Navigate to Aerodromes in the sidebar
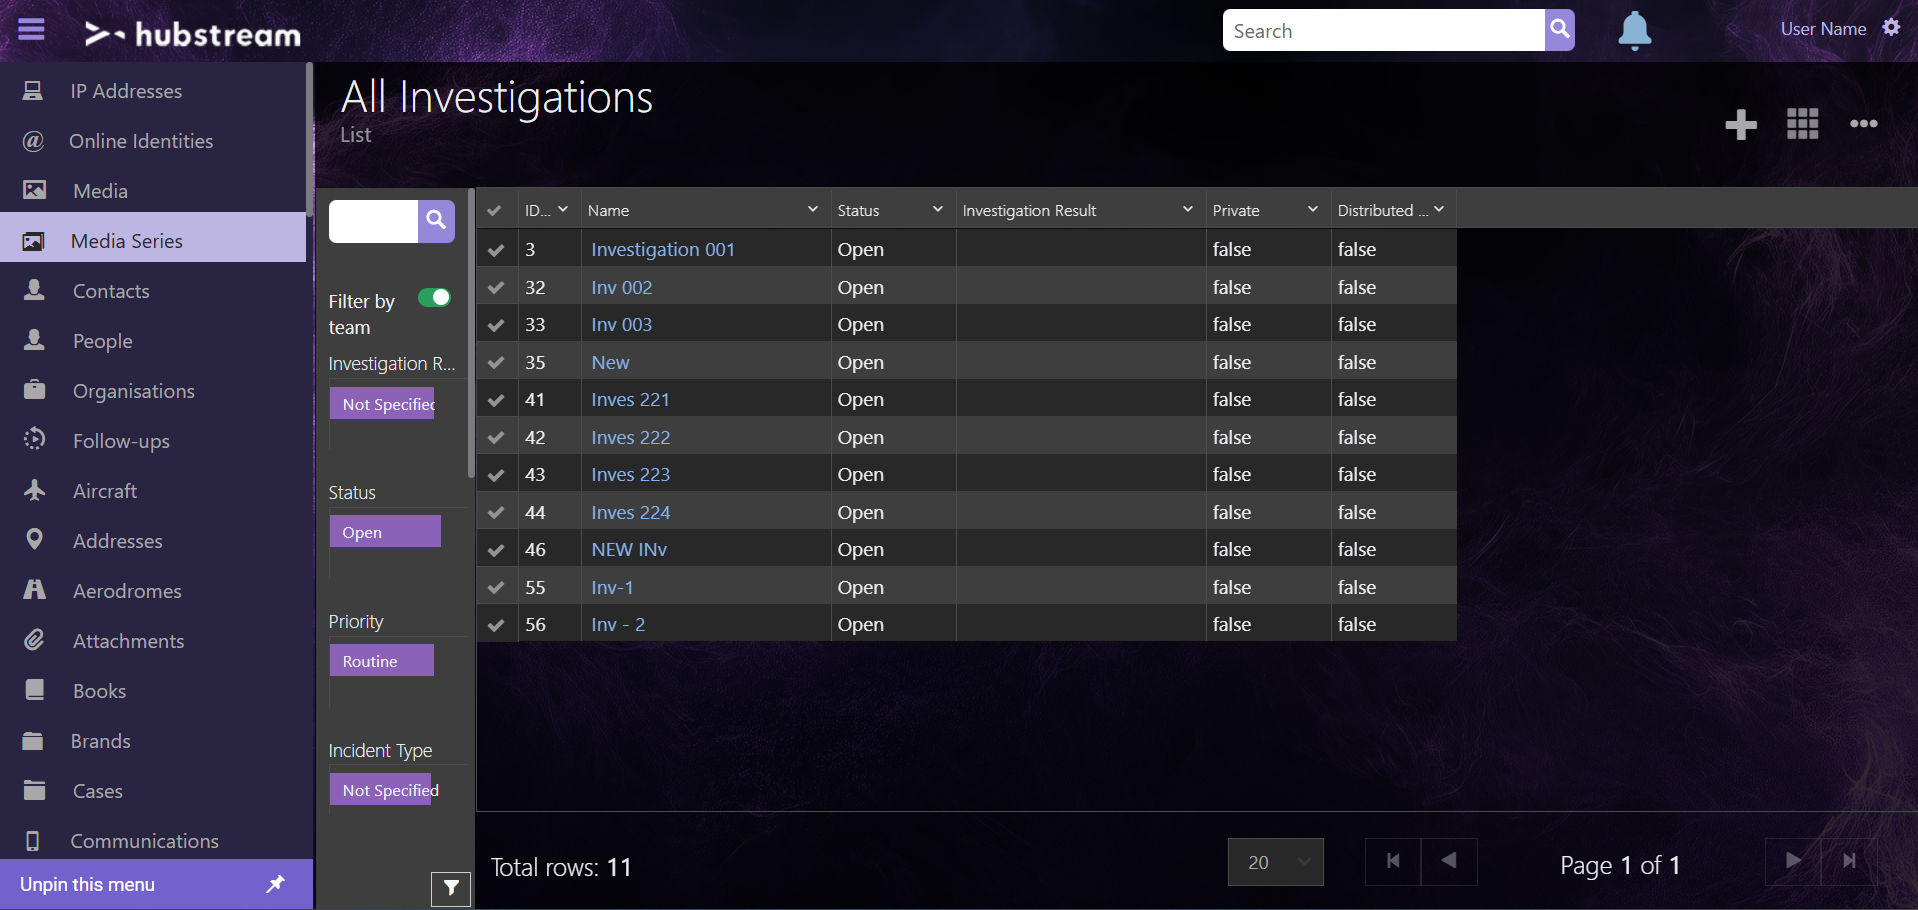 [x=127, y=591]
